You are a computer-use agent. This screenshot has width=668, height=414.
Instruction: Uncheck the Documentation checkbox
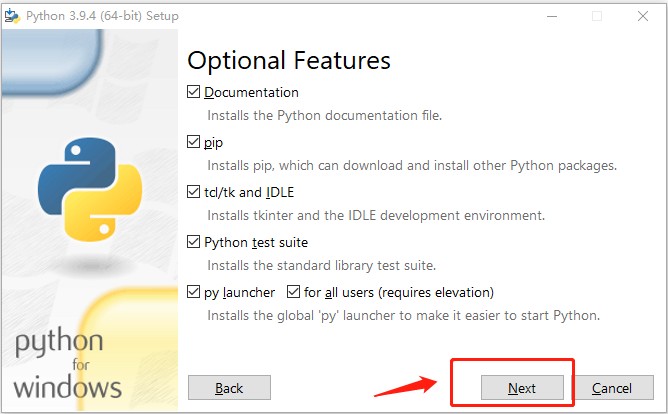click(193, 92)
